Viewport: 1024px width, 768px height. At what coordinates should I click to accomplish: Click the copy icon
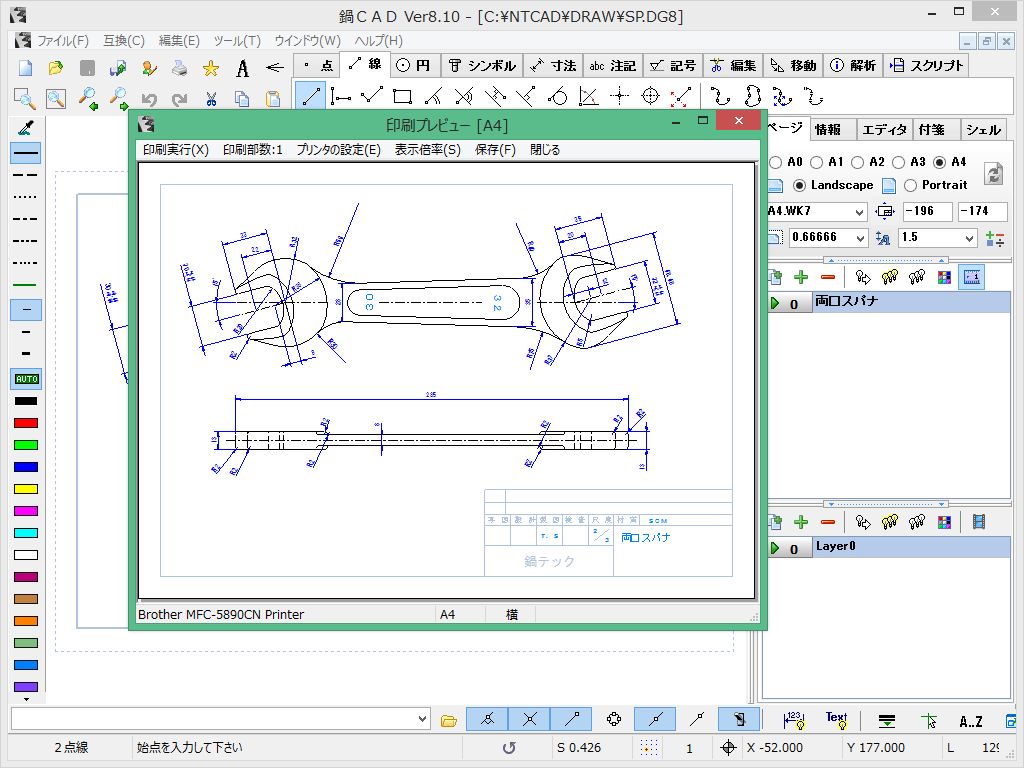point(242,99)
